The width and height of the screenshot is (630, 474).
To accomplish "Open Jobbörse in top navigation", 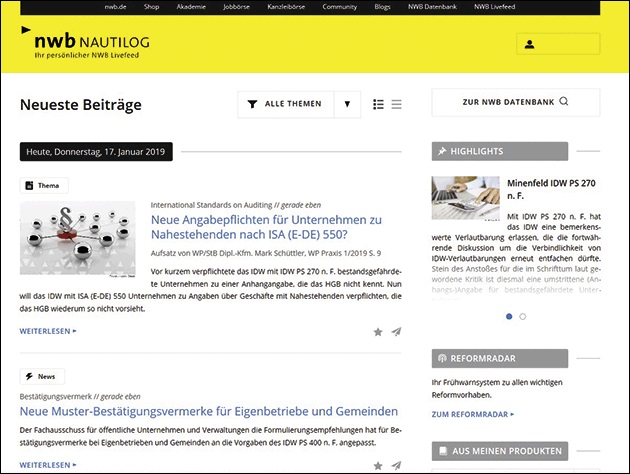I will 239,7.
